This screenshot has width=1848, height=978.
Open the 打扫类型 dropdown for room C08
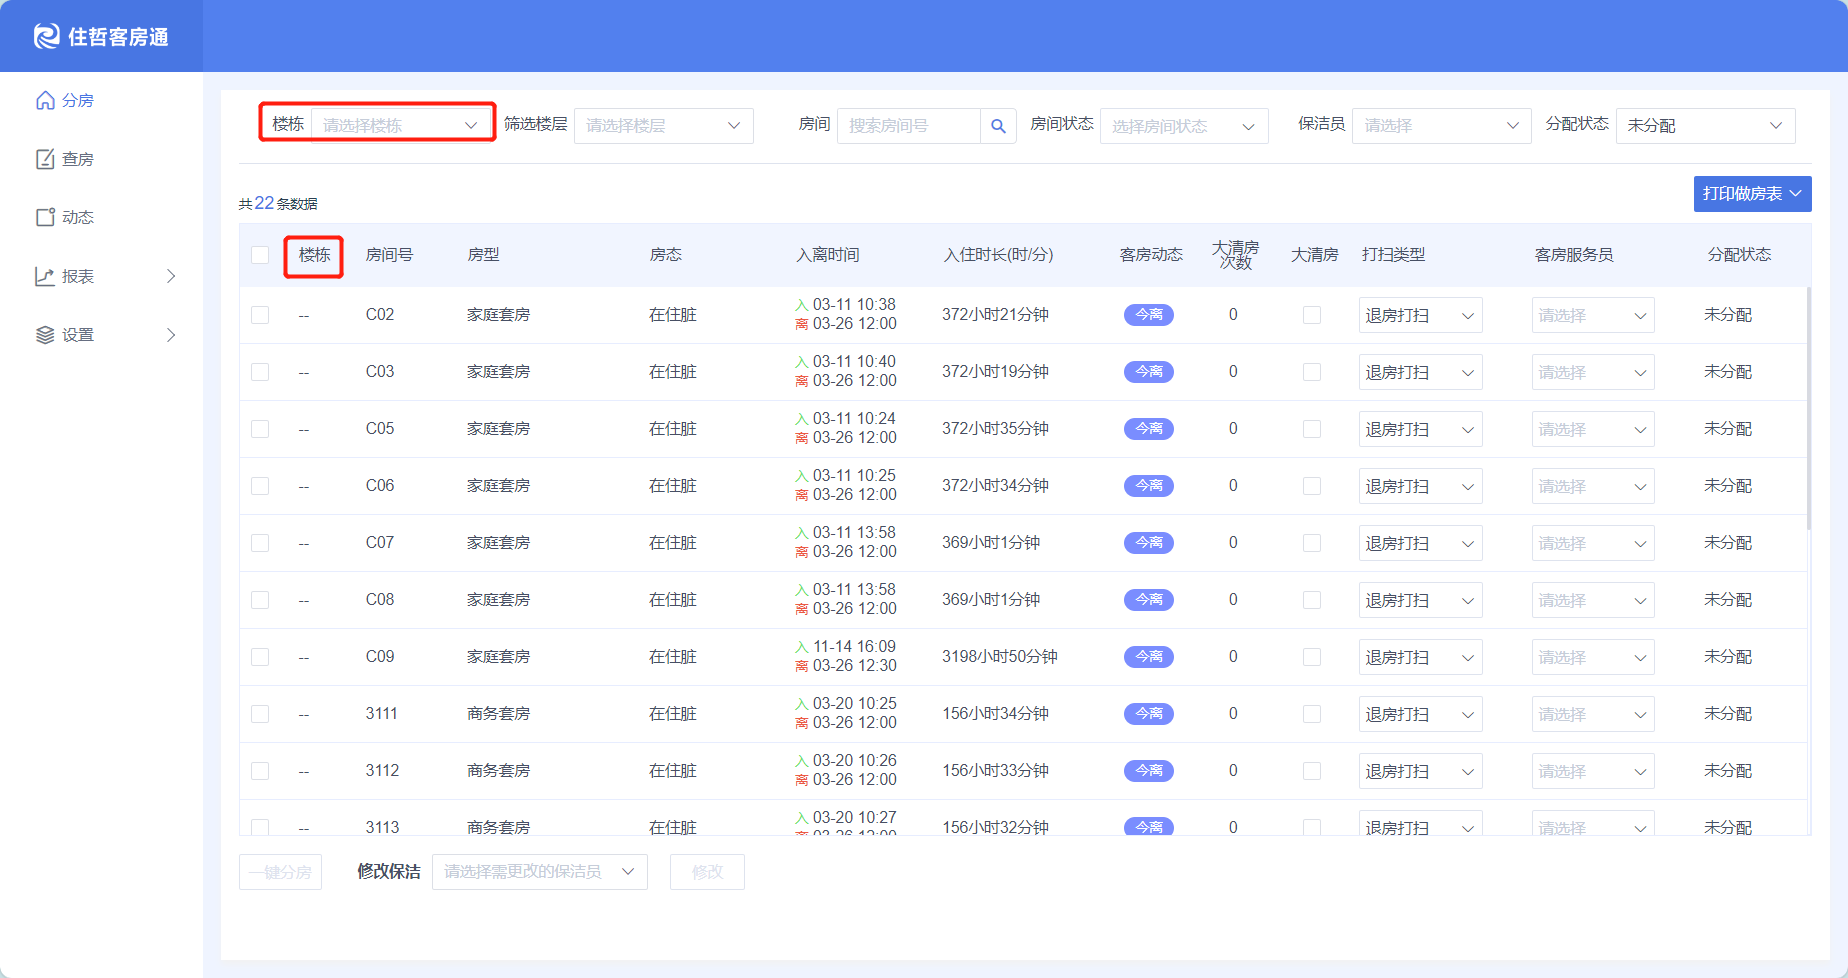pyautogui.click(x=1420, y=600)
